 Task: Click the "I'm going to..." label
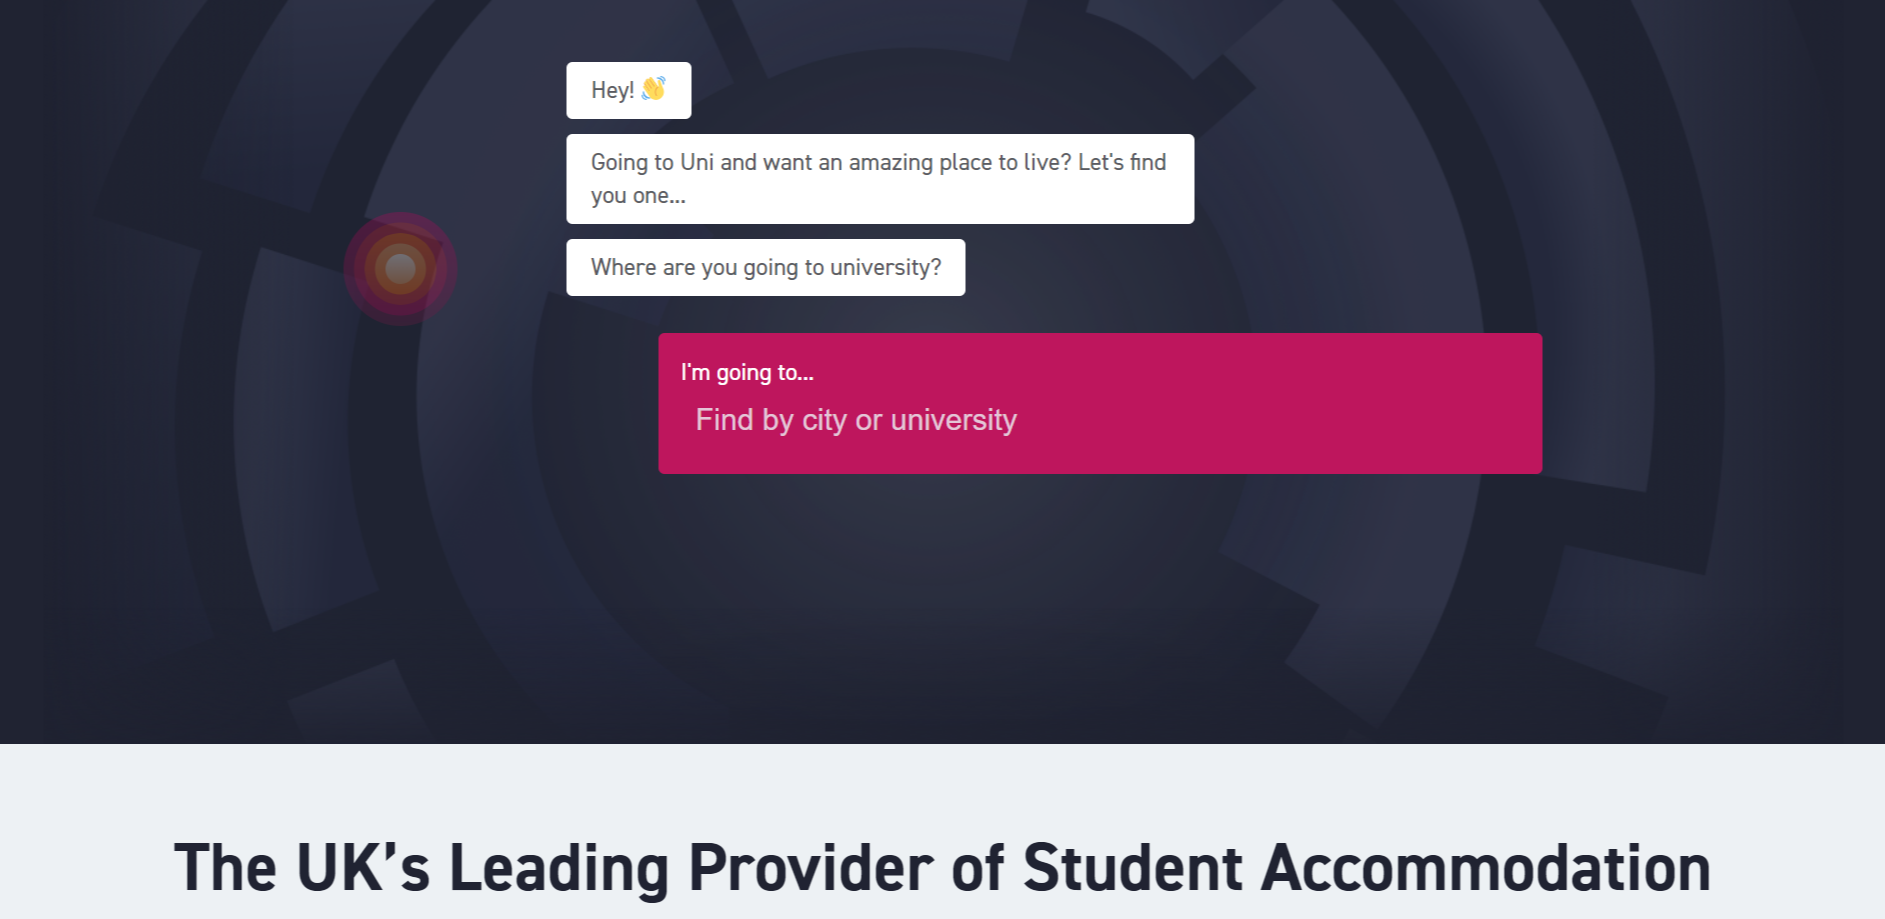coord(747,373)
